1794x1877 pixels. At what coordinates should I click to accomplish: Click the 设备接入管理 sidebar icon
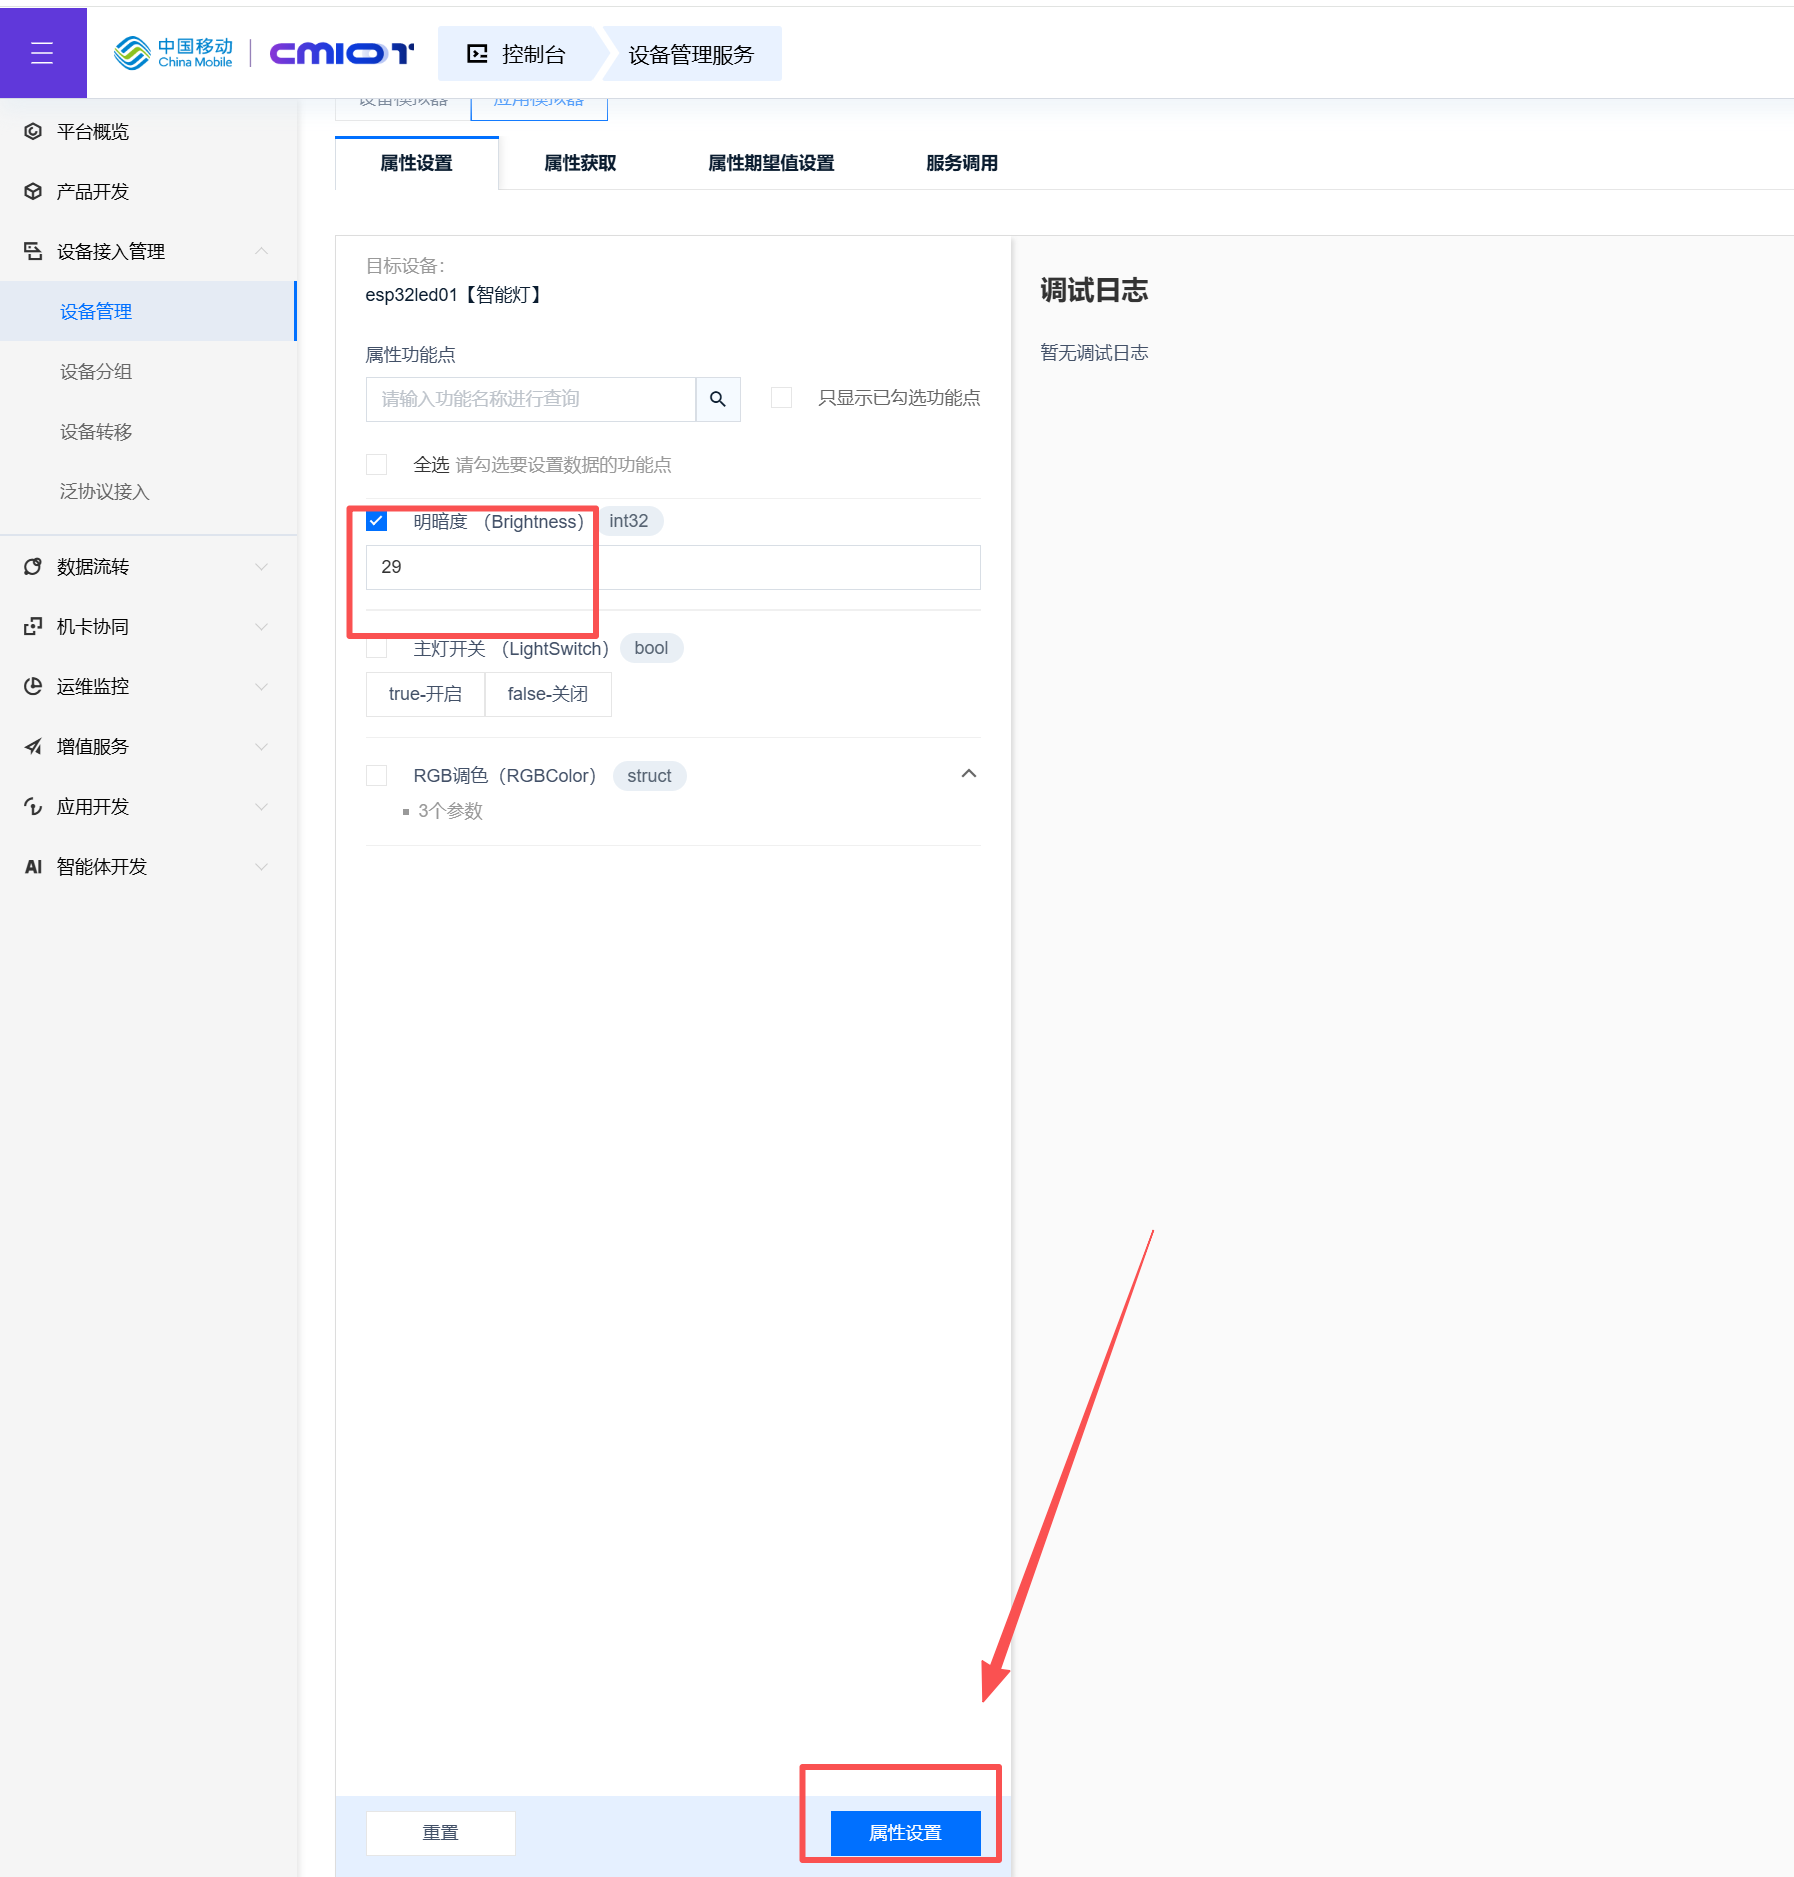click(33, 251)
